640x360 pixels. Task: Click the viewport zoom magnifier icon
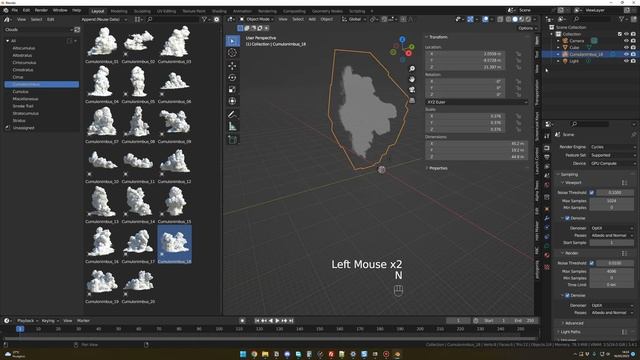[x=412, y=69]
